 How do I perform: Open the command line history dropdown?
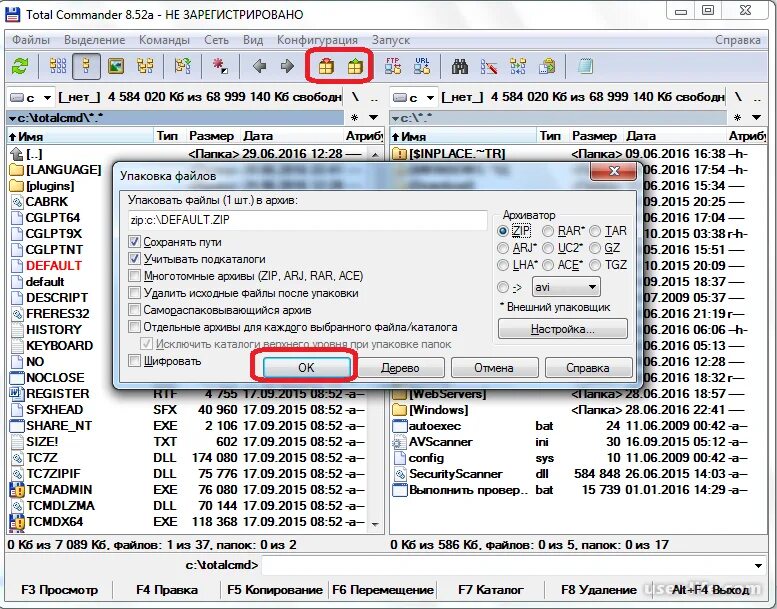(758, 565)
